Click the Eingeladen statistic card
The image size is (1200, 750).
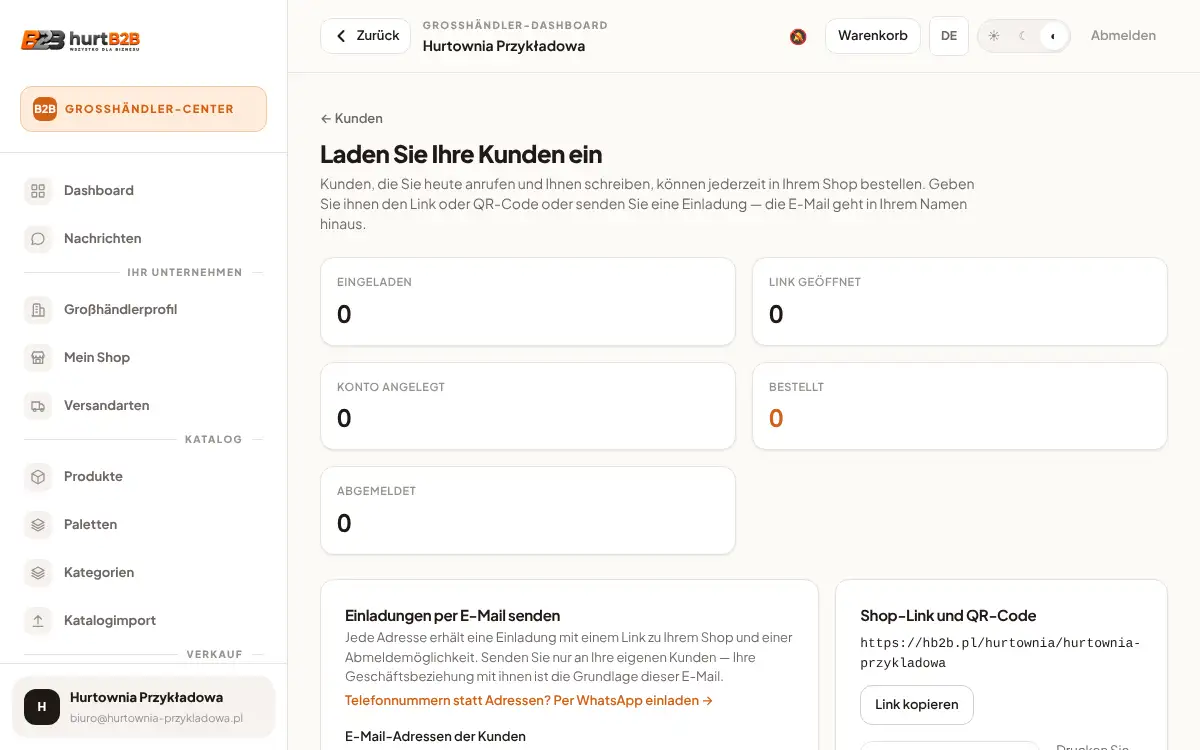pyautogui.click(x=528, y=302)
